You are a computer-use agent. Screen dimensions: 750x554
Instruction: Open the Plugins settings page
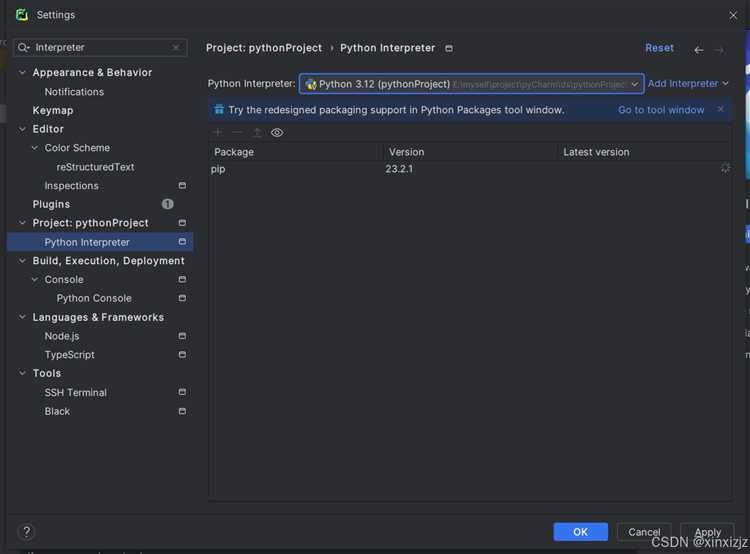pos(51,204)
